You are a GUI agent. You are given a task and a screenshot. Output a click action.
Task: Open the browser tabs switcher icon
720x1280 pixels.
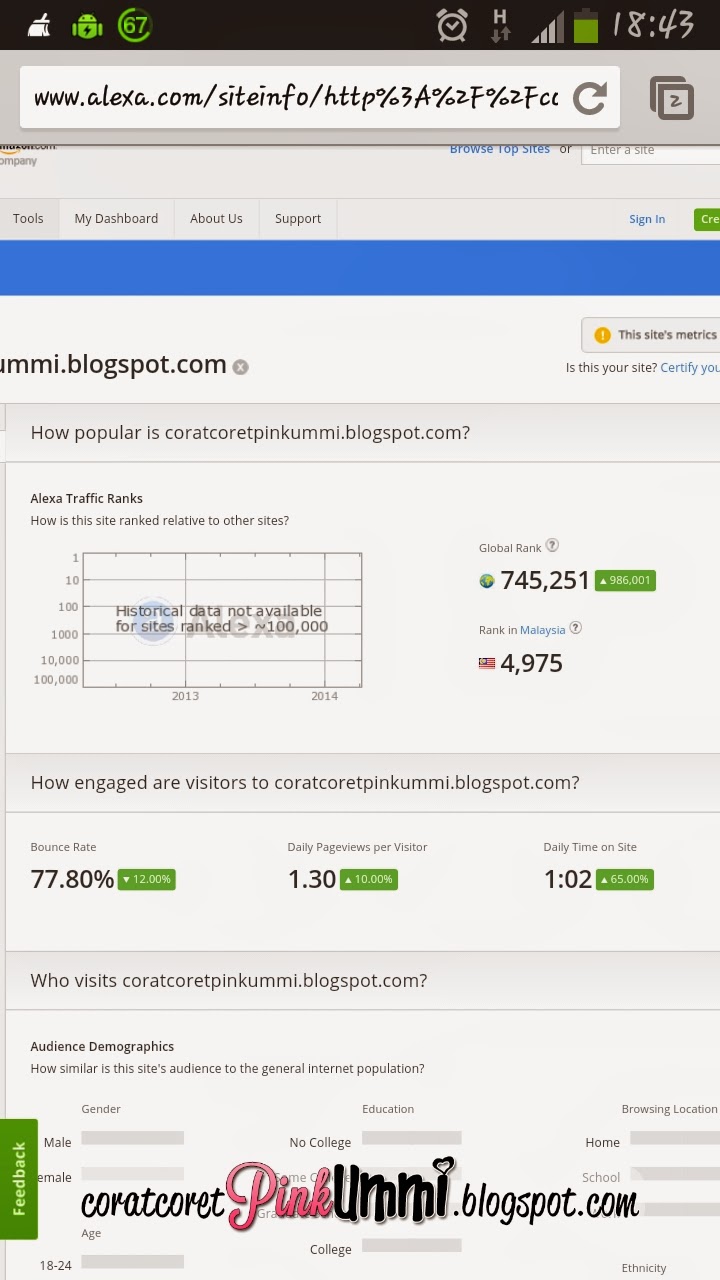[671, 98]
